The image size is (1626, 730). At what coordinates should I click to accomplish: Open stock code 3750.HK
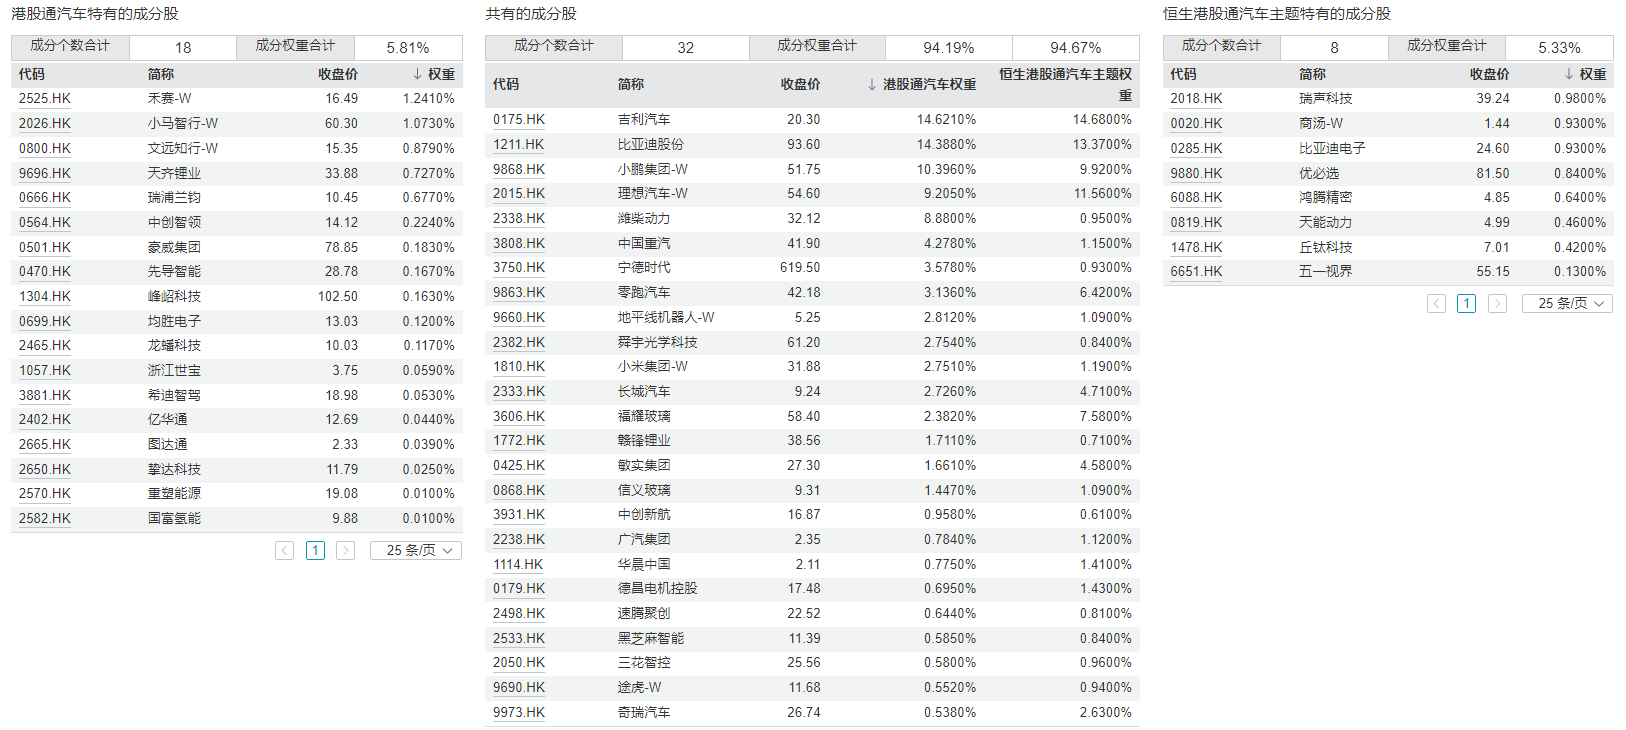click(519, 268)
